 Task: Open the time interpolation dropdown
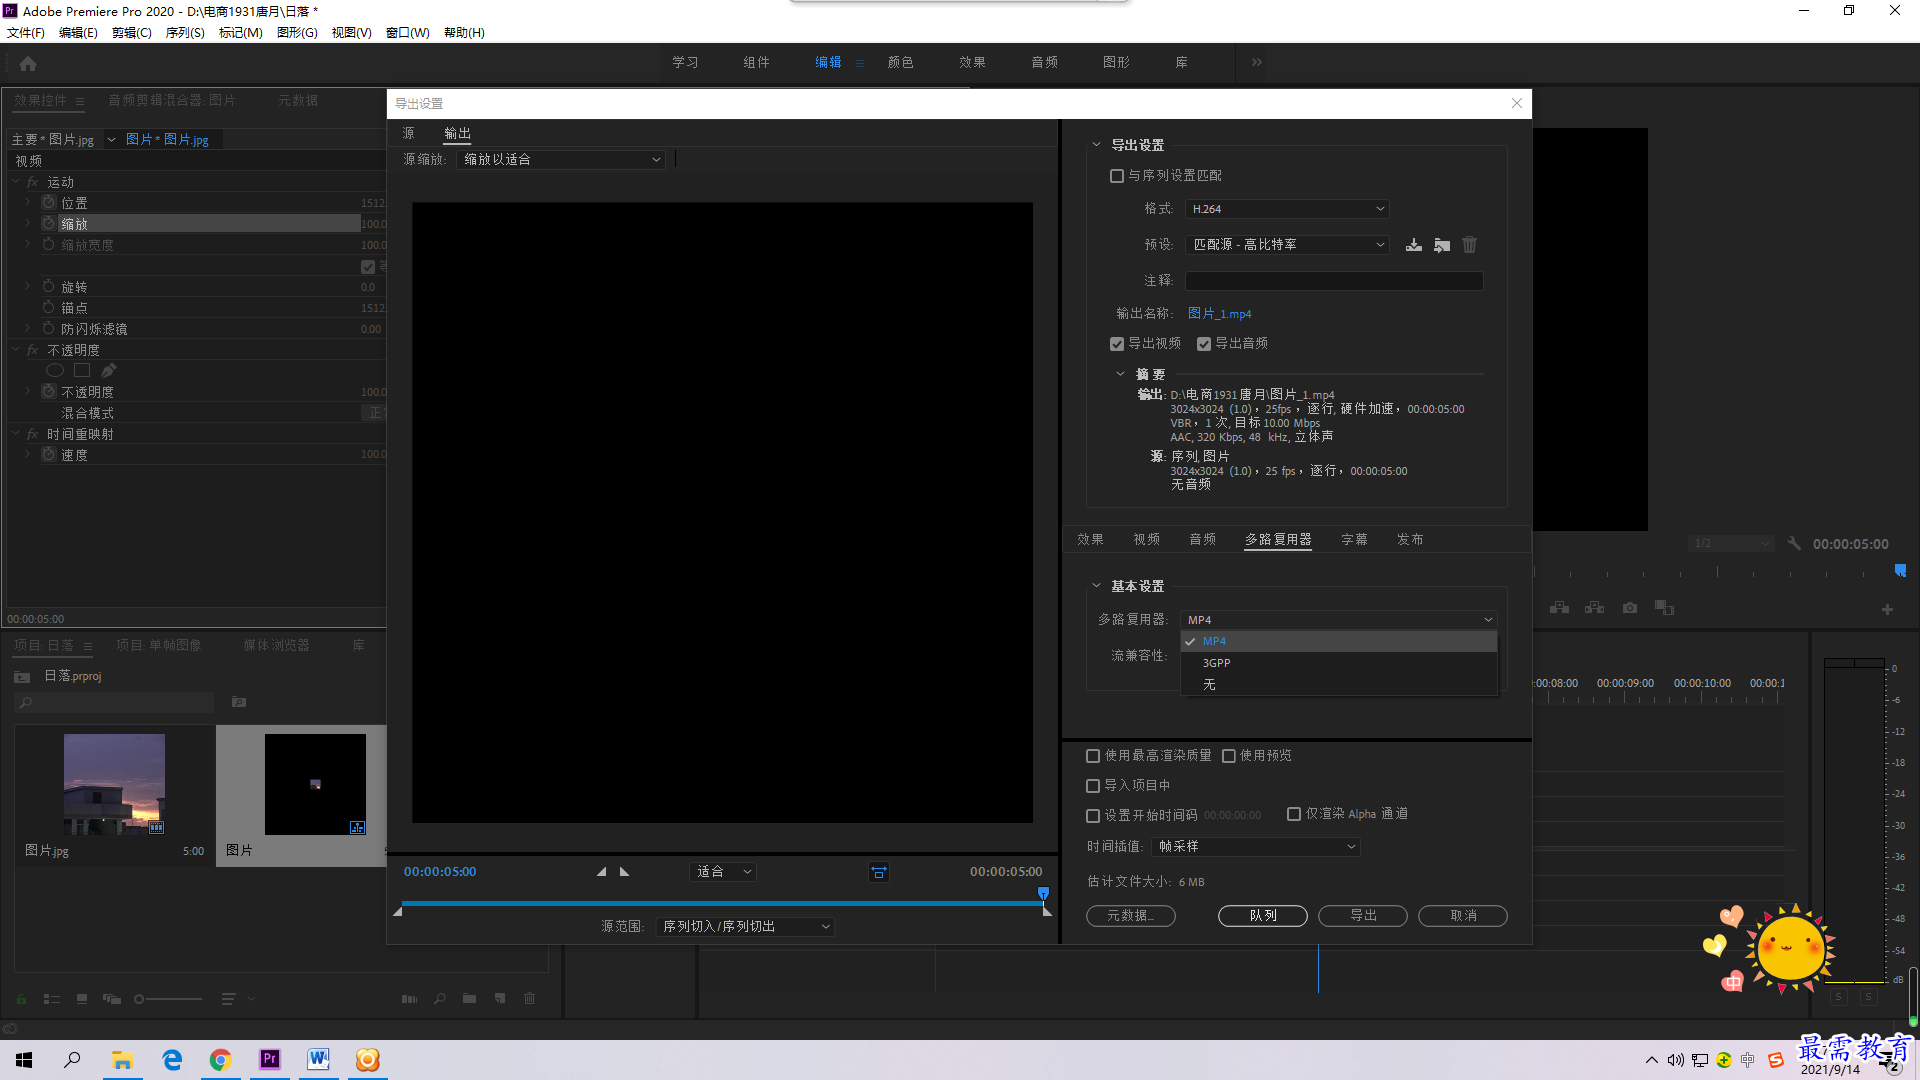[x=1255, y=847]
